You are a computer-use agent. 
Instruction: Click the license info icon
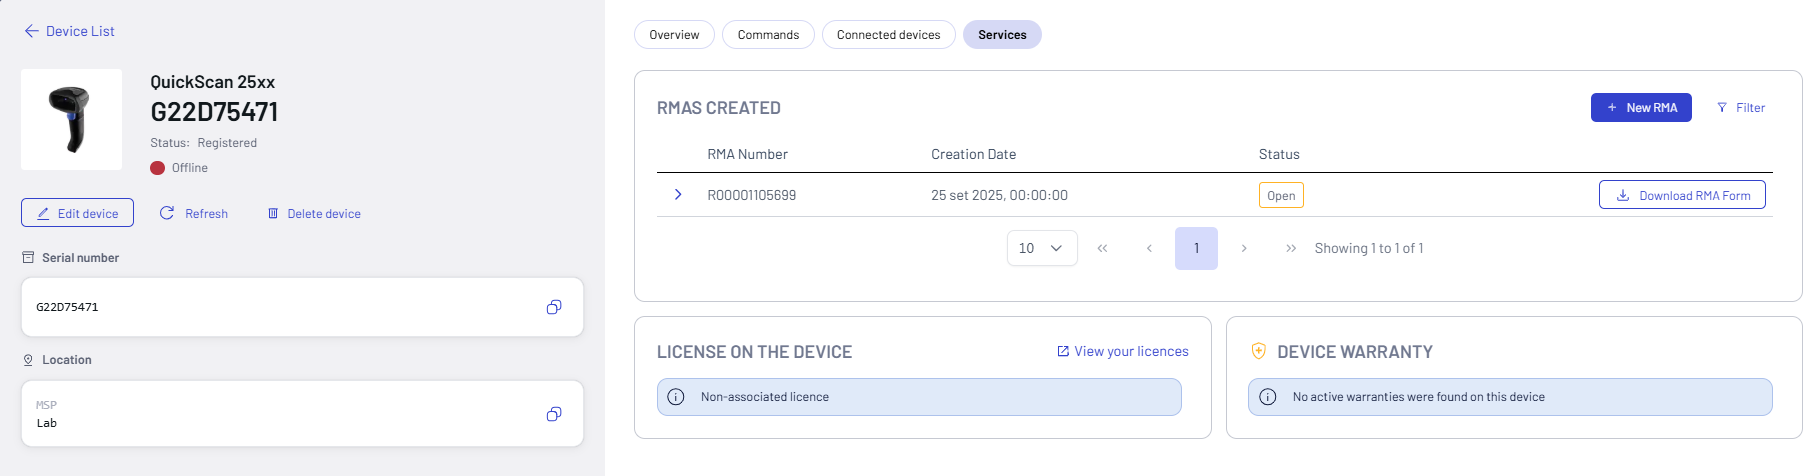676,397
